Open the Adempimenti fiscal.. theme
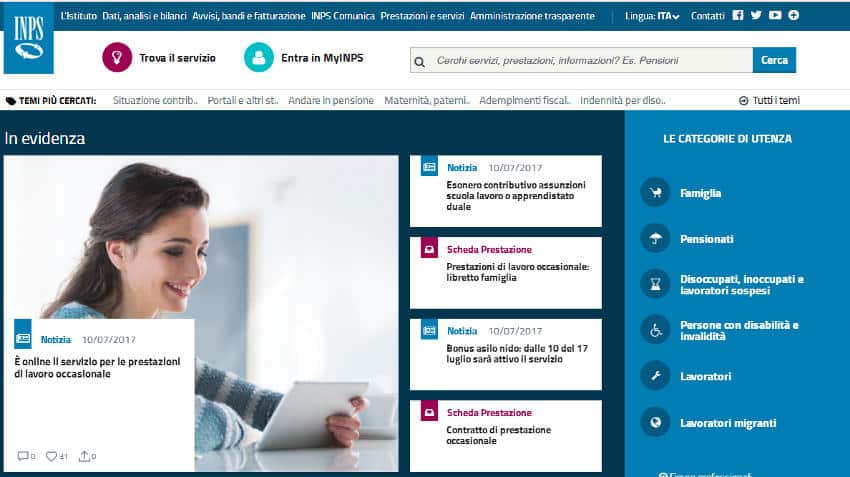Screen dimensions: 850x477 click(x=525, y=100)
